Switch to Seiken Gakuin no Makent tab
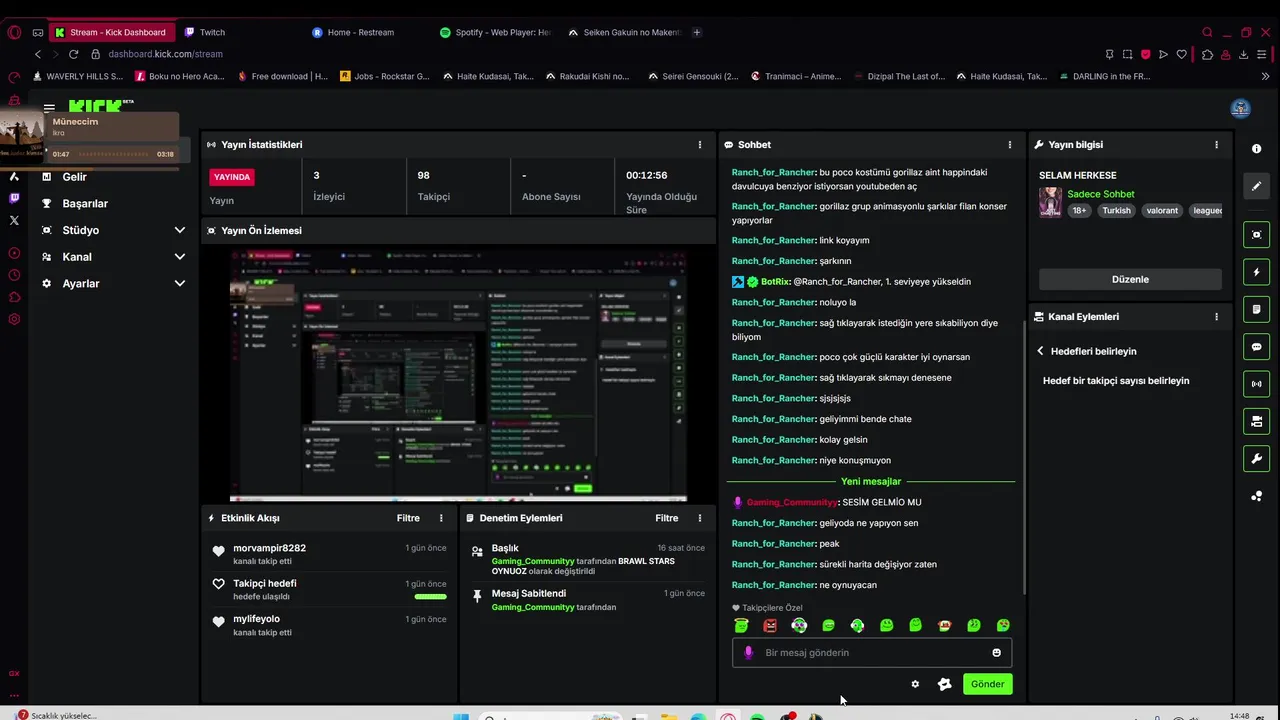Viewport: 1280px width, 720px height. 623,32
